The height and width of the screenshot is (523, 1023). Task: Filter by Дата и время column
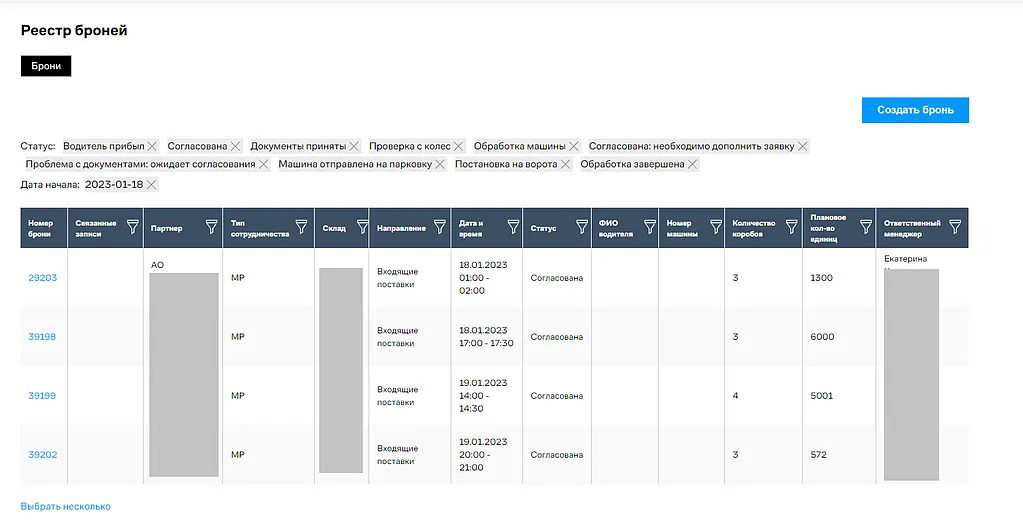click(513, 228)
